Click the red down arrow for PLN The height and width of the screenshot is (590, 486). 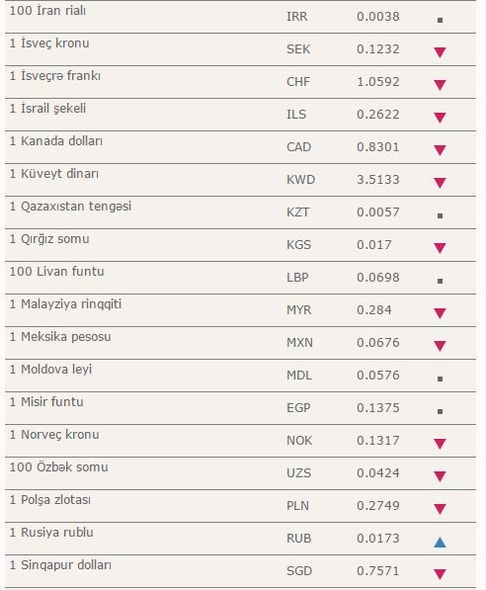click(440, 509)
